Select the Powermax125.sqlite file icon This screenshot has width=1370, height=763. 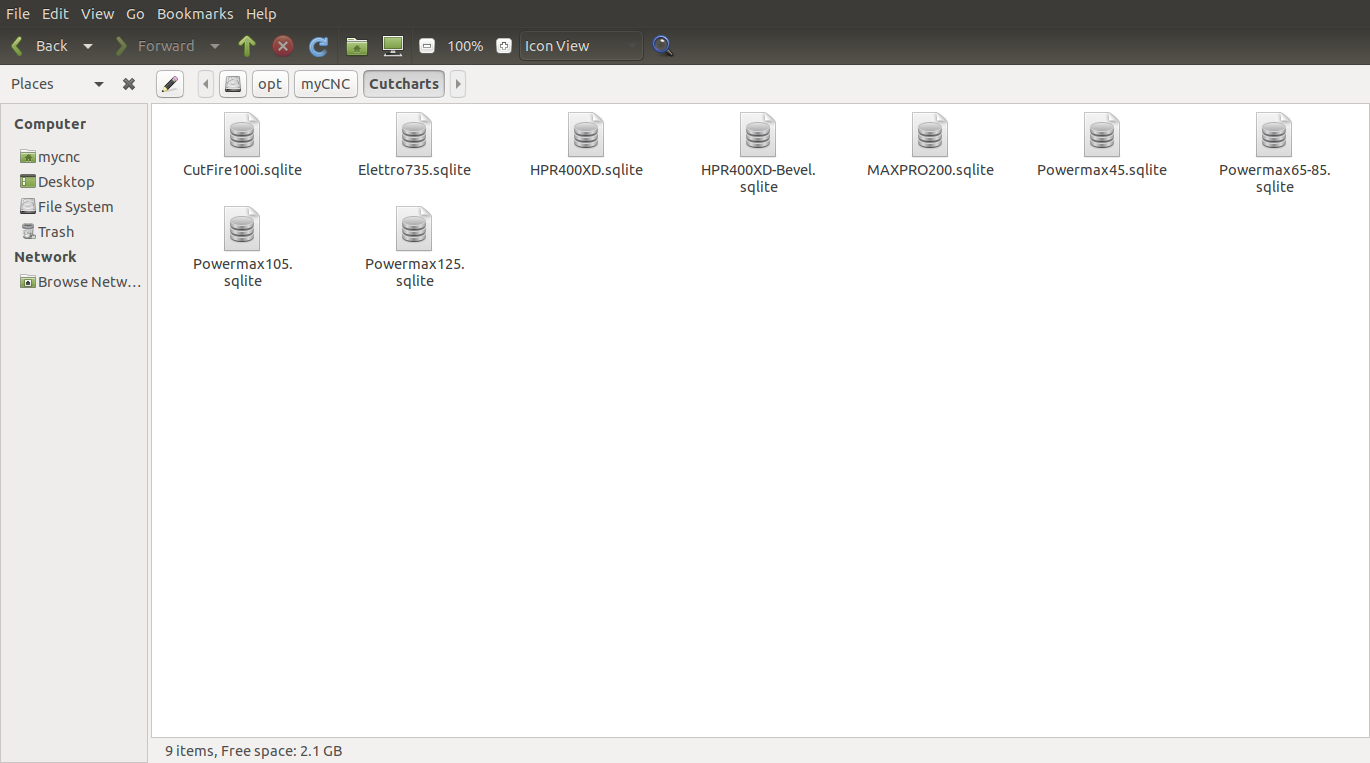(414, 229)
